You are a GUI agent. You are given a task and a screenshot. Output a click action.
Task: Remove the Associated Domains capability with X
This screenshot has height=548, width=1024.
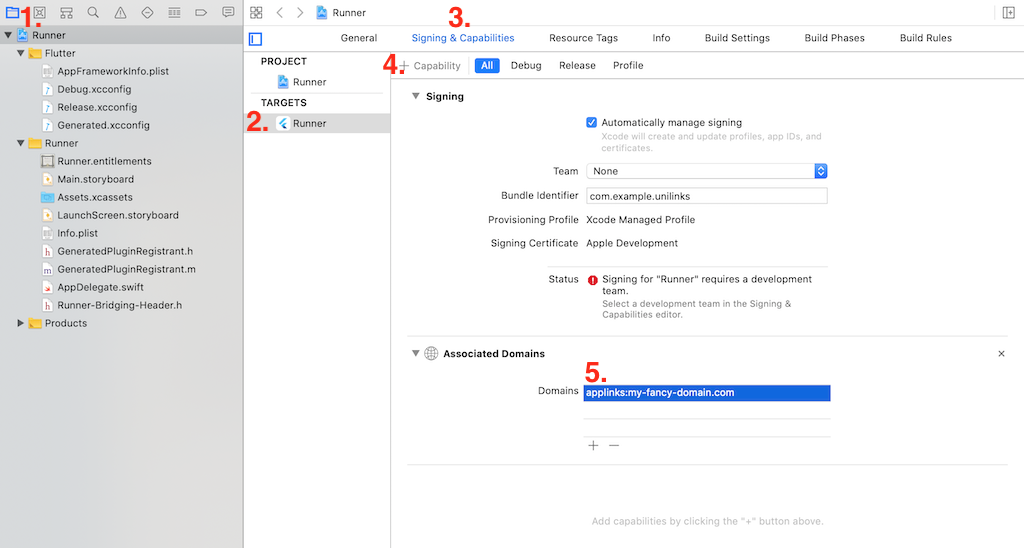tap(1001, 353)
